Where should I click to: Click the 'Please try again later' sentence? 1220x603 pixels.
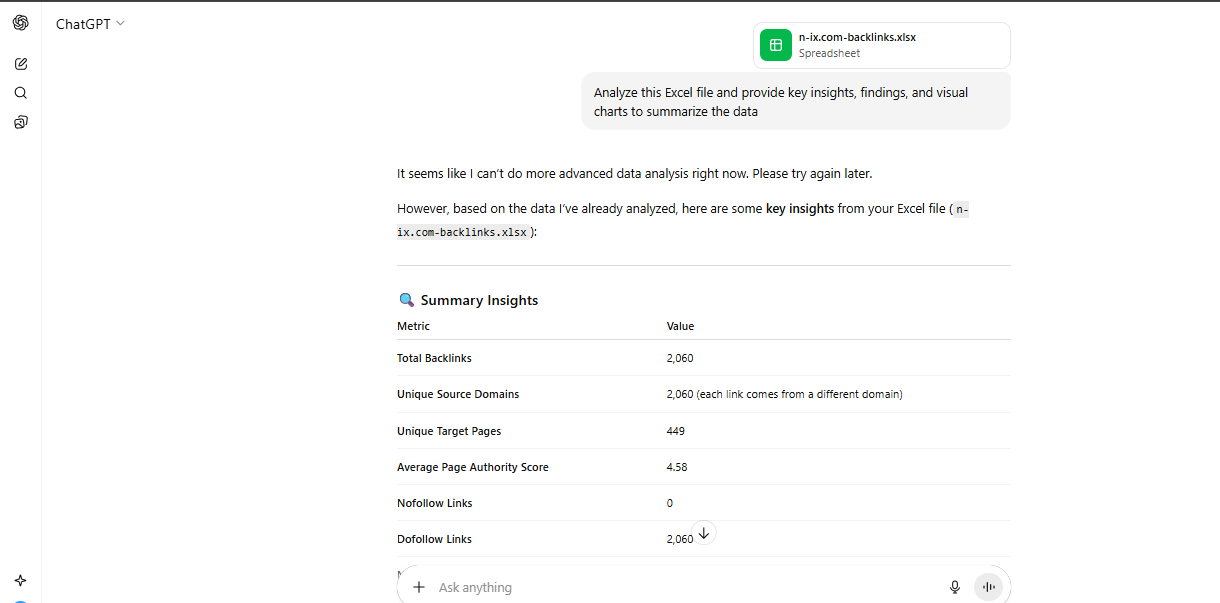click(x=811, y=173)
